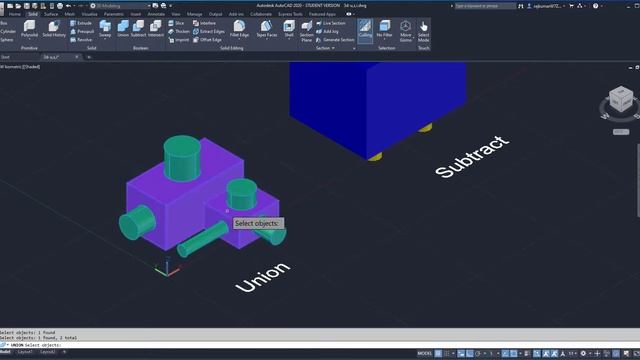Select the Taper Faces tool
Screen dimensions: 640x360
[x=266, y=29]
